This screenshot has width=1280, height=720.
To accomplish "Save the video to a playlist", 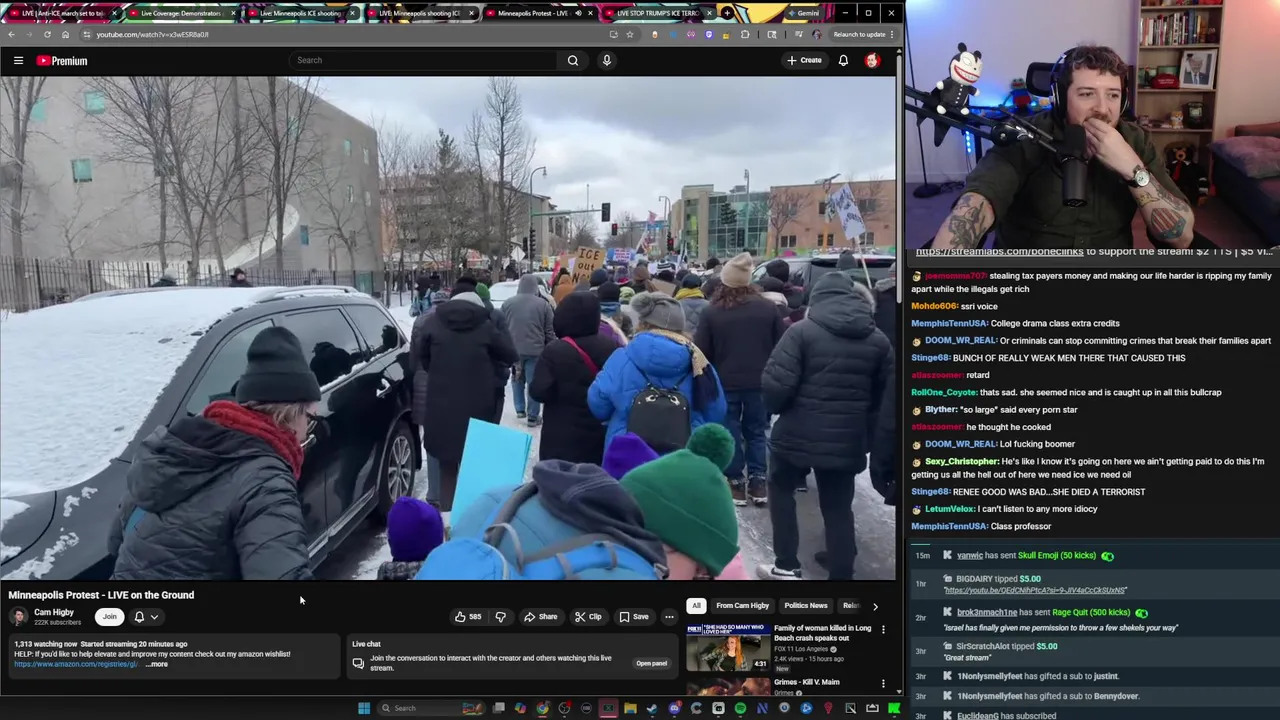I will (x=634, y=616).
